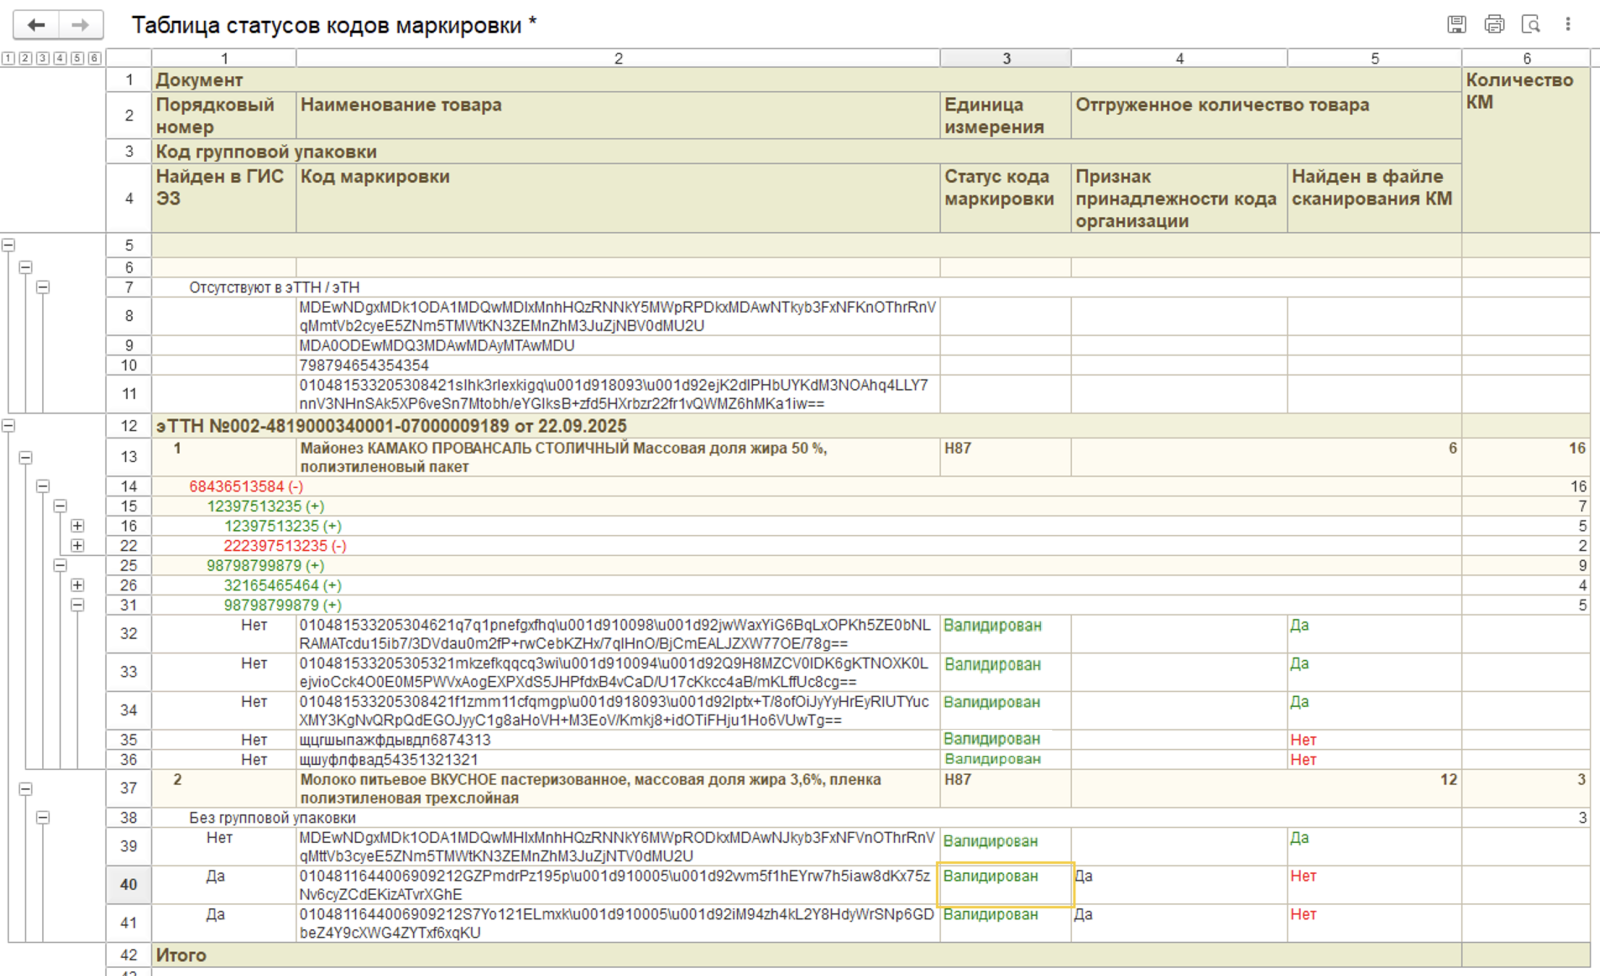Open print preview with the magnifier page icon
The image size is (1600, 976).
1531,25
